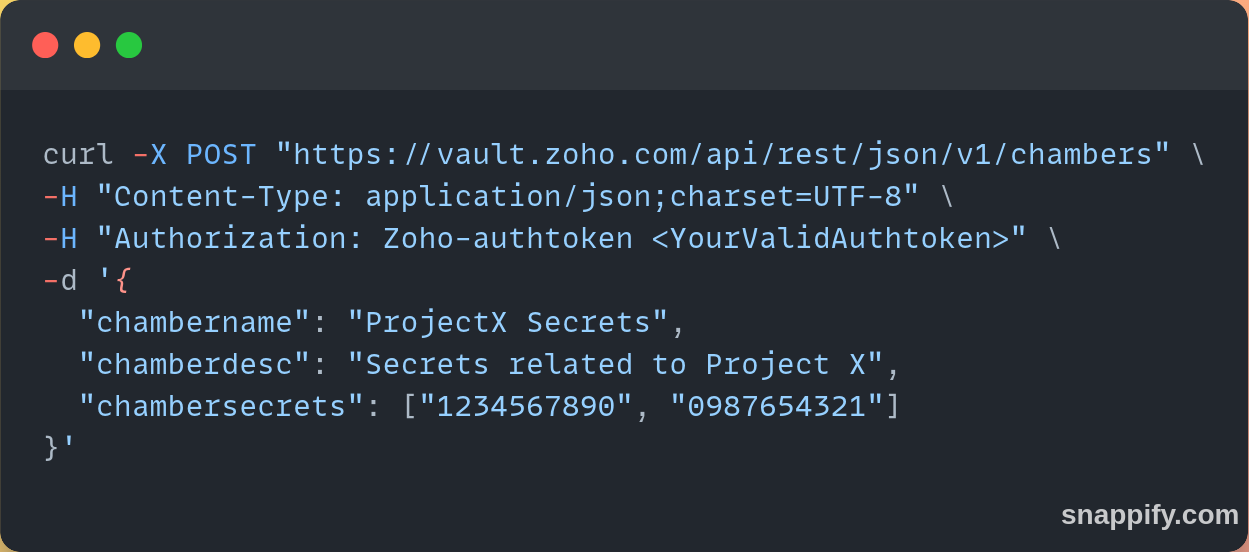This screenshot has width=1249, height=552.
Task: Click the yellow minimize dot
Action: (87, 45)
